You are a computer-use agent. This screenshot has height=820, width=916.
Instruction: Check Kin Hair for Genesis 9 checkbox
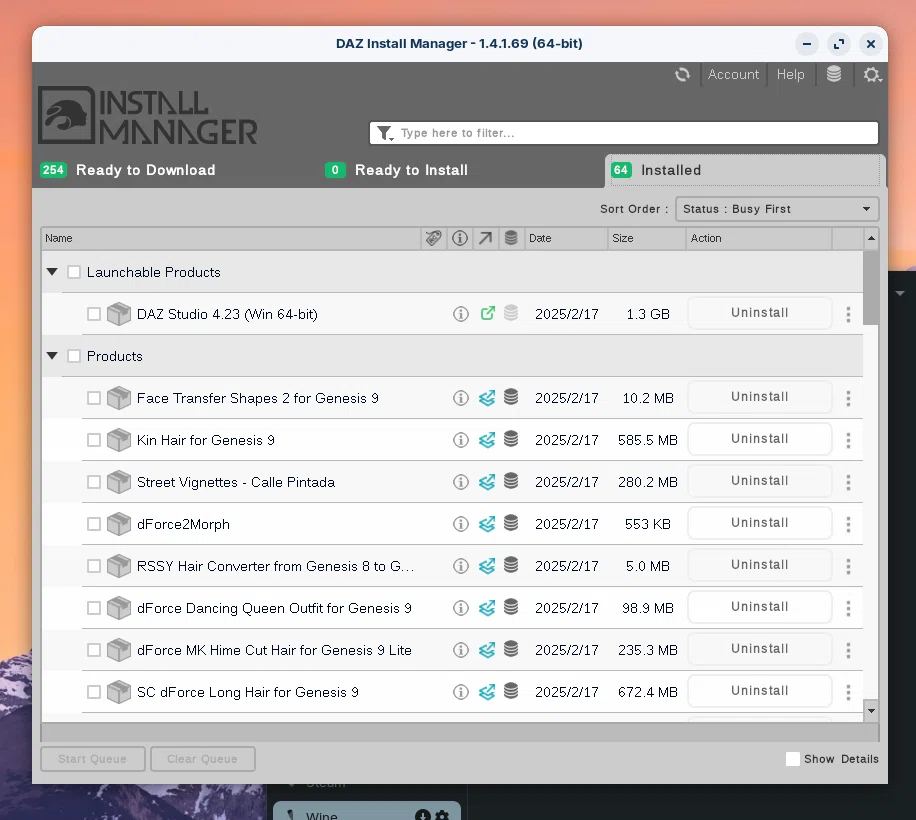(x=93, y=440)
